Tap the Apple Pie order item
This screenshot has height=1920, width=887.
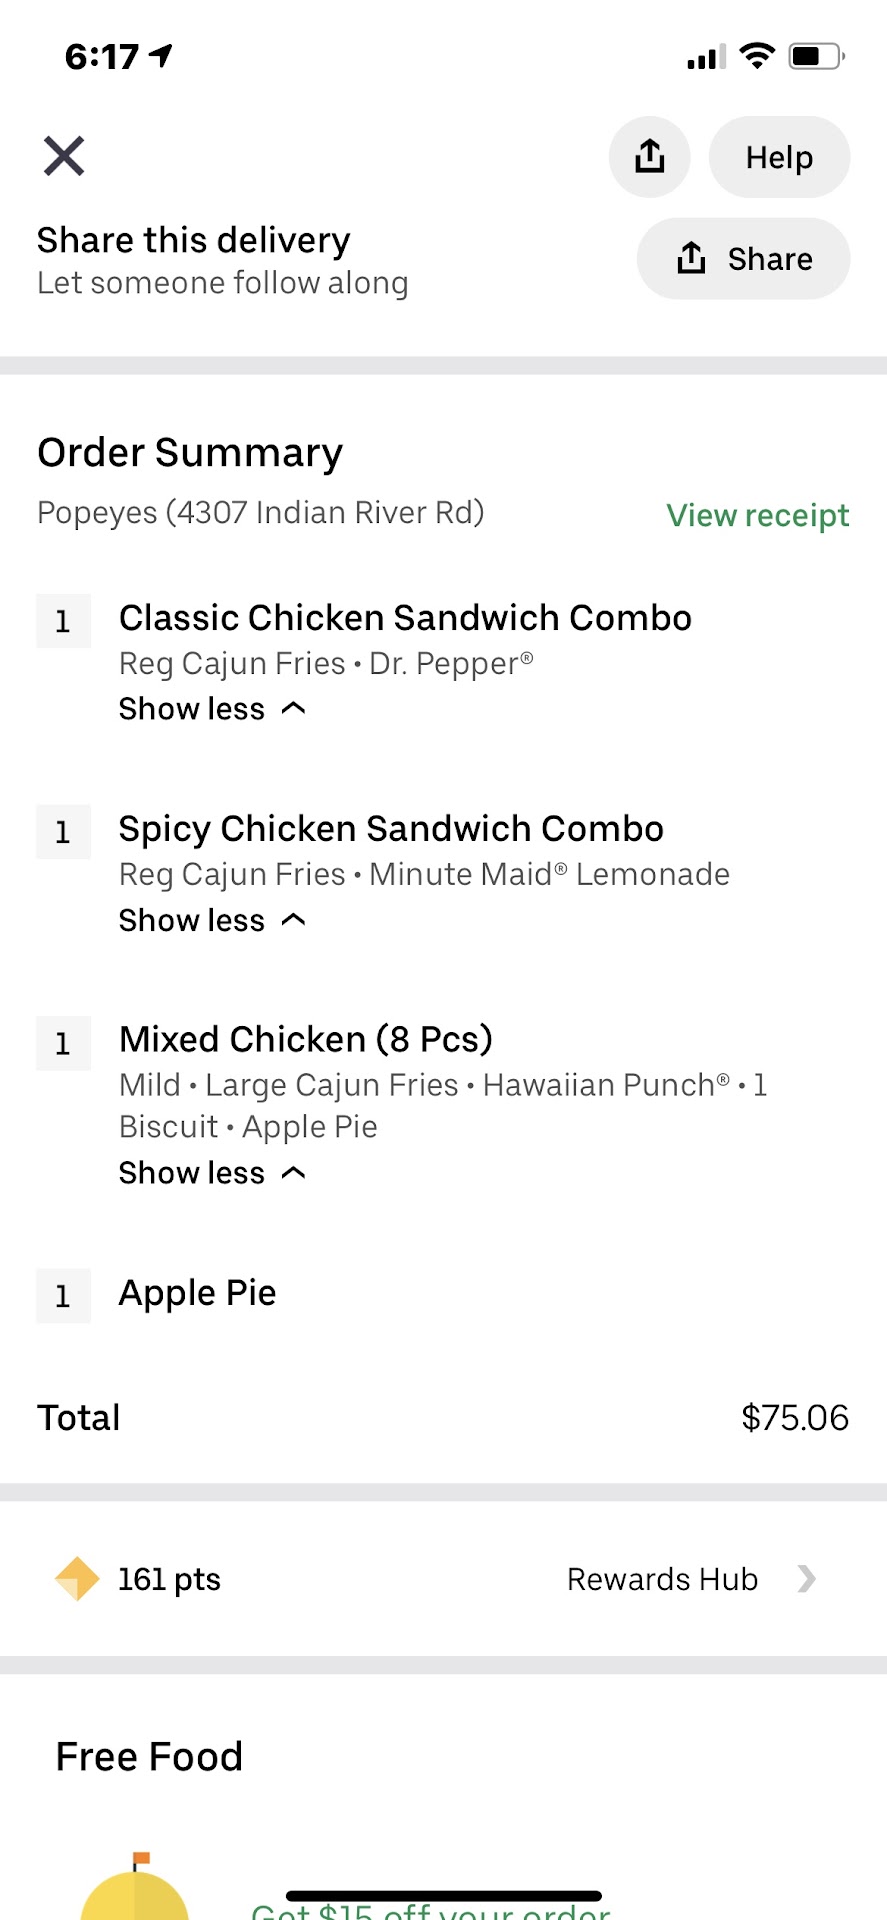click(197, 1293)
